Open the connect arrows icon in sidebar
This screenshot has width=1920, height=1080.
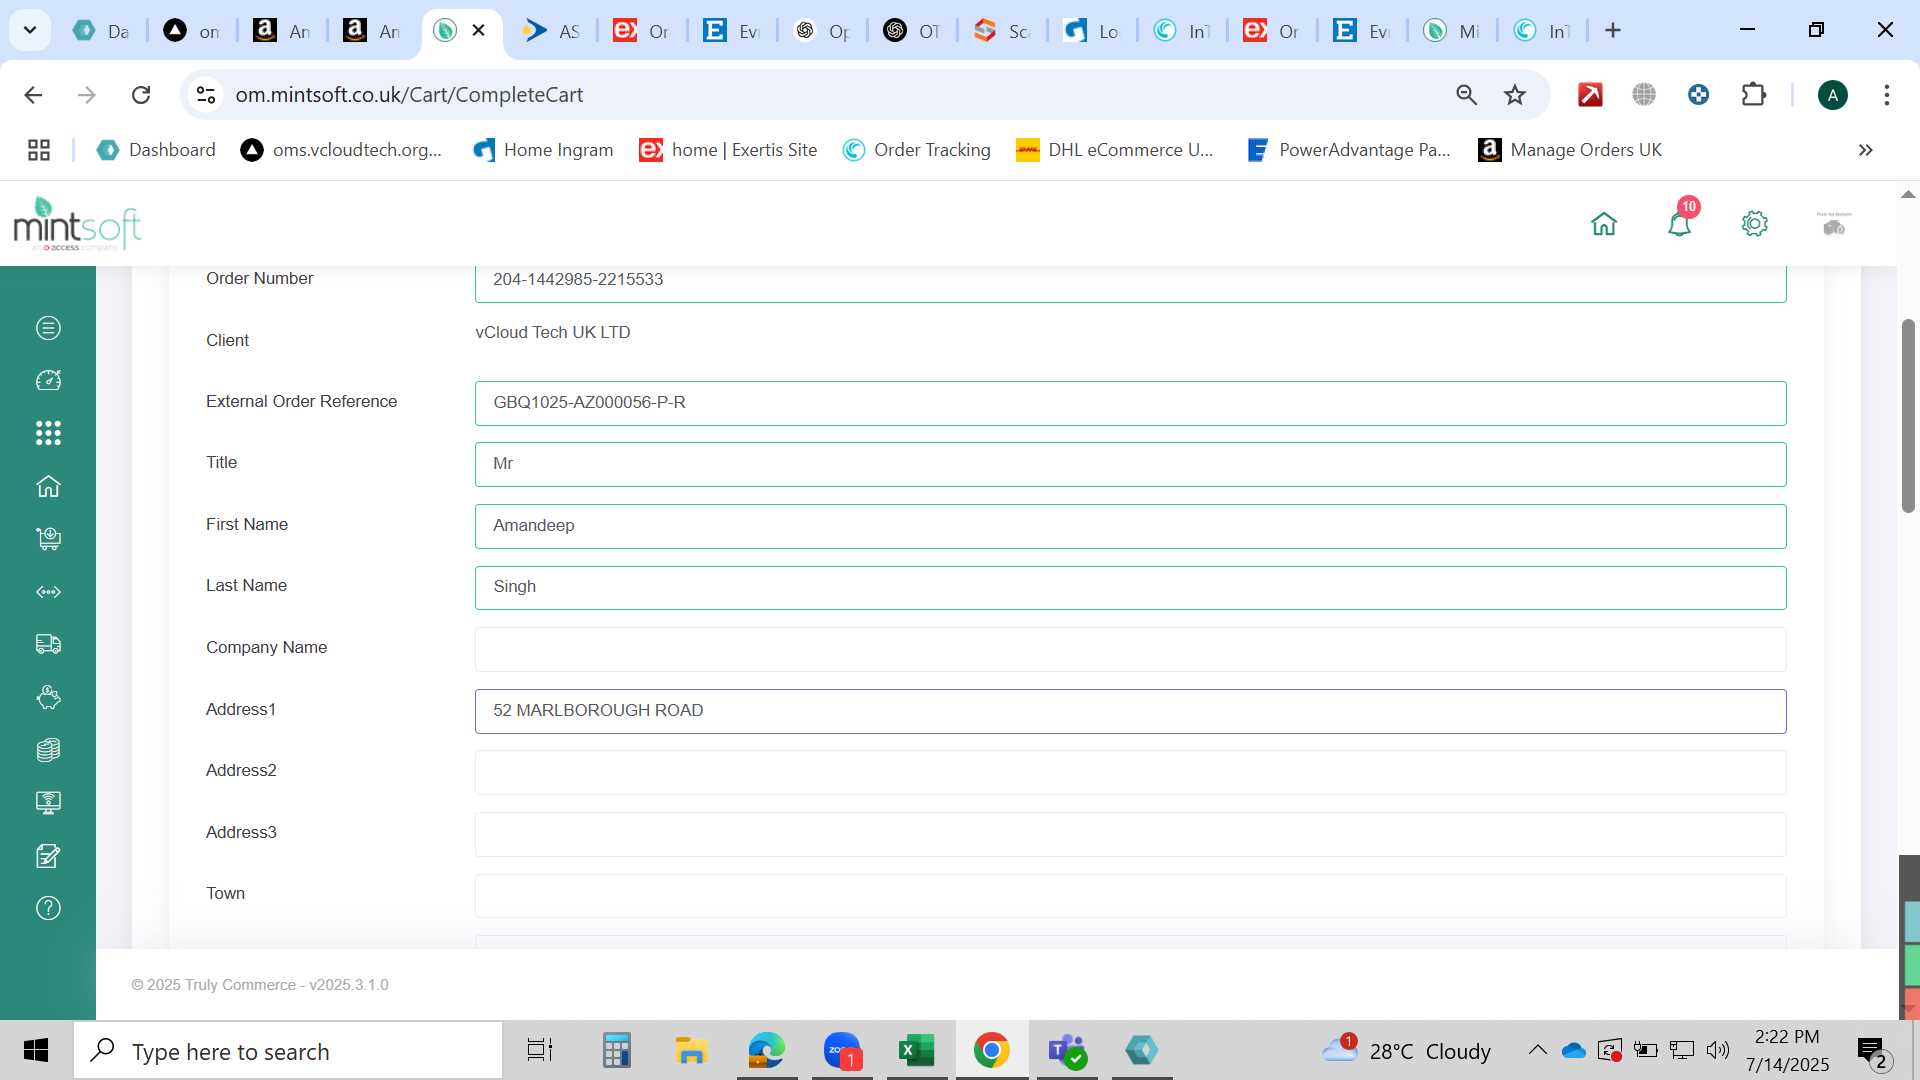(x=48, y=592)
